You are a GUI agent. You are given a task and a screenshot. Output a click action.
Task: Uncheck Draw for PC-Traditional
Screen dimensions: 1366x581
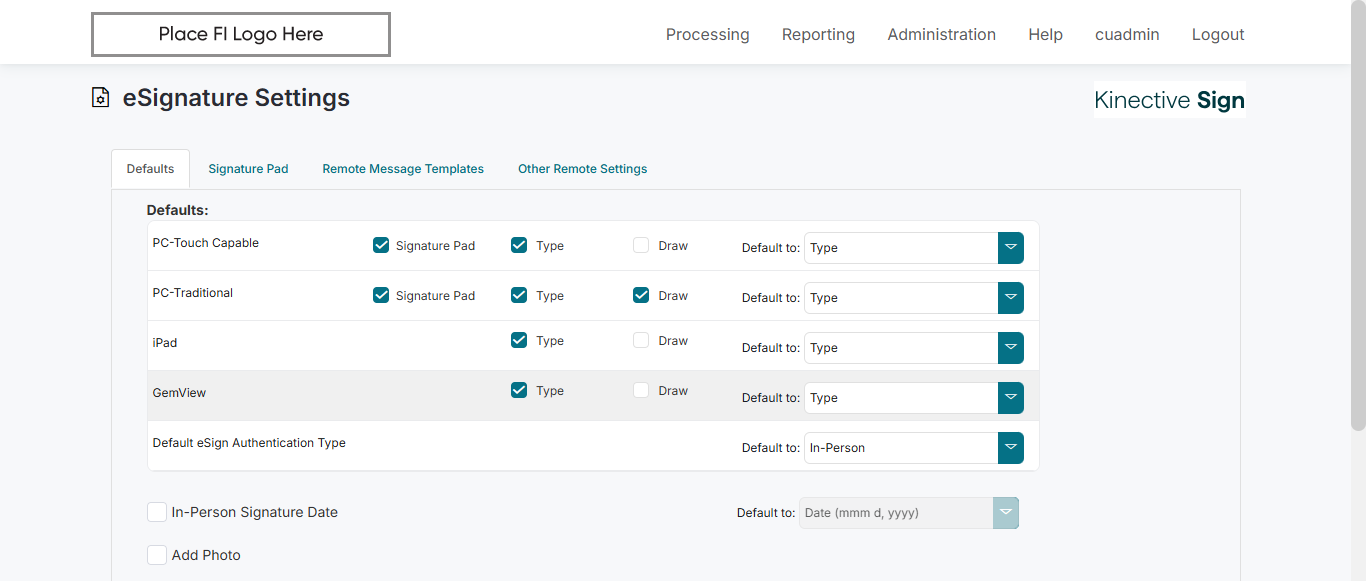[641, 295]
